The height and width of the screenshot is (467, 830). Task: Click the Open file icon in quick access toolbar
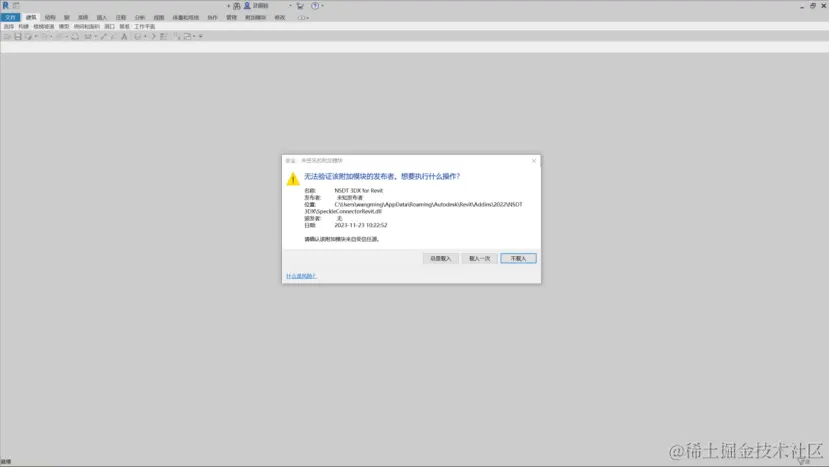pyautogui.click(x=7, y=37)
